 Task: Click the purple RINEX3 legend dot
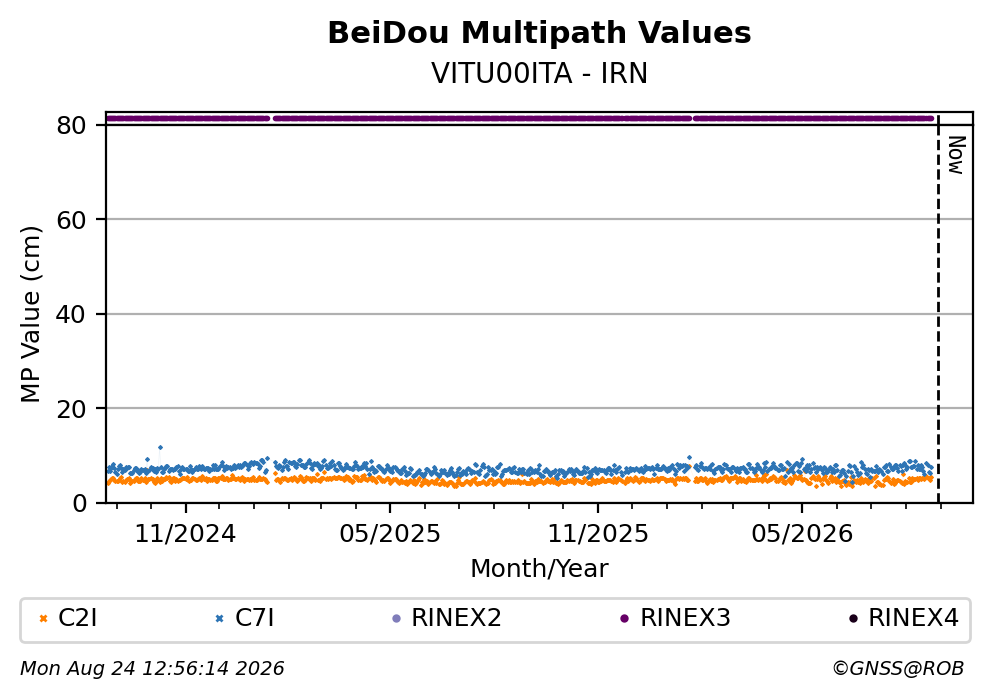pyautogui.click(x=624, y=619)
